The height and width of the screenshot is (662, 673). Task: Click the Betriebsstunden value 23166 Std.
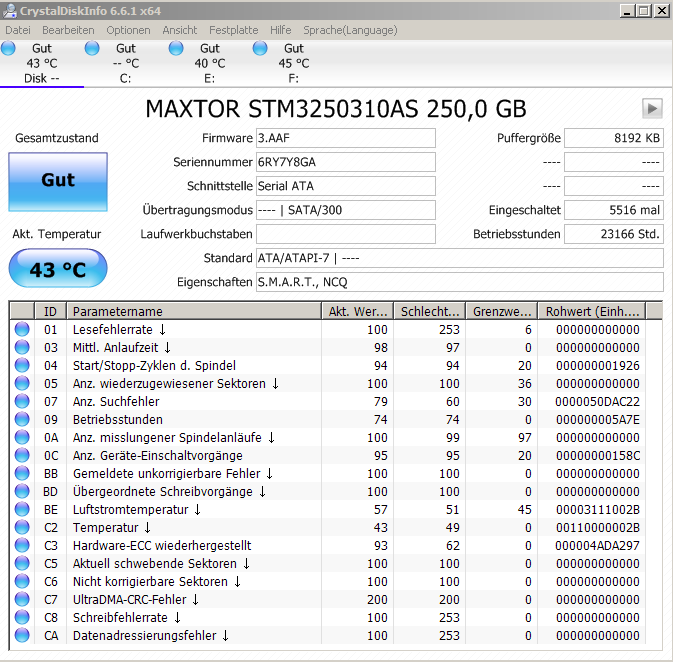(614, 234)
